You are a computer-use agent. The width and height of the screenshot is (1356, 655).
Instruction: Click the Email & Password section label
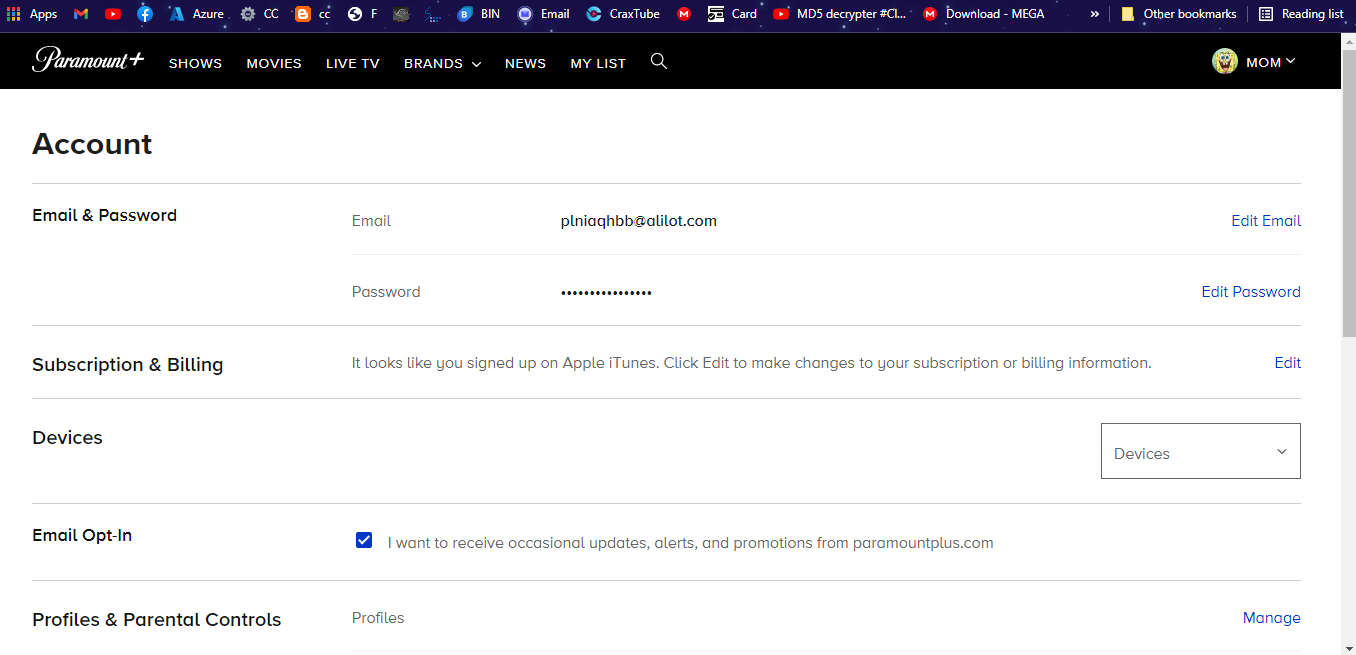pyautogui.click(x=104, y=215)
